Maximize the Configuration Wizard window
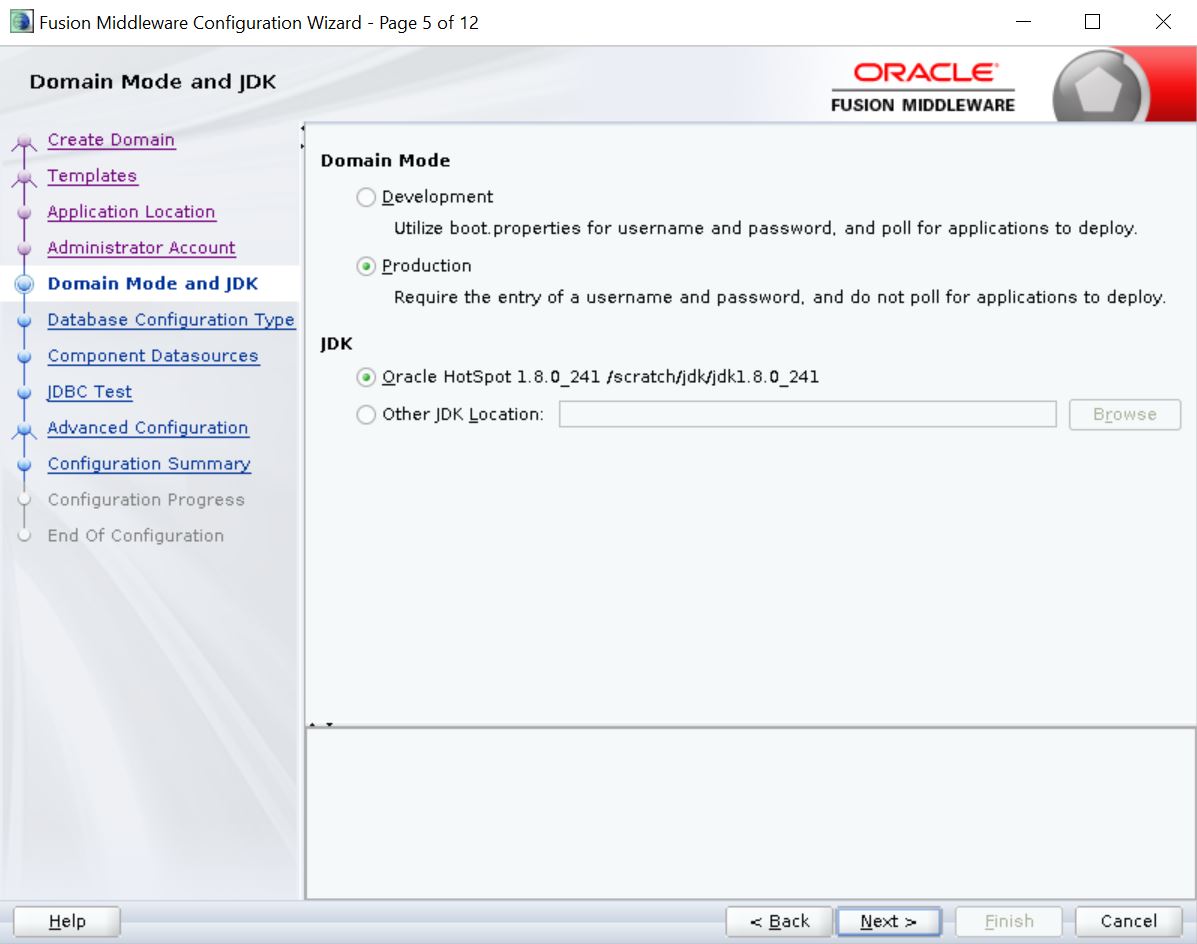This screenshot has width=1197, height=944. click(x=1092, y=22)
